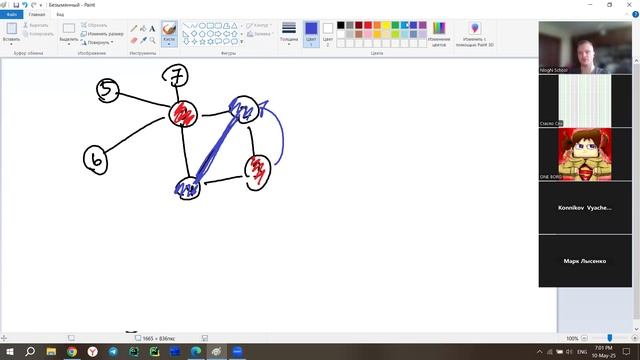Choose the Five-point star shape
This screenshot has height=360, width=640.
(x=202, y=42)
